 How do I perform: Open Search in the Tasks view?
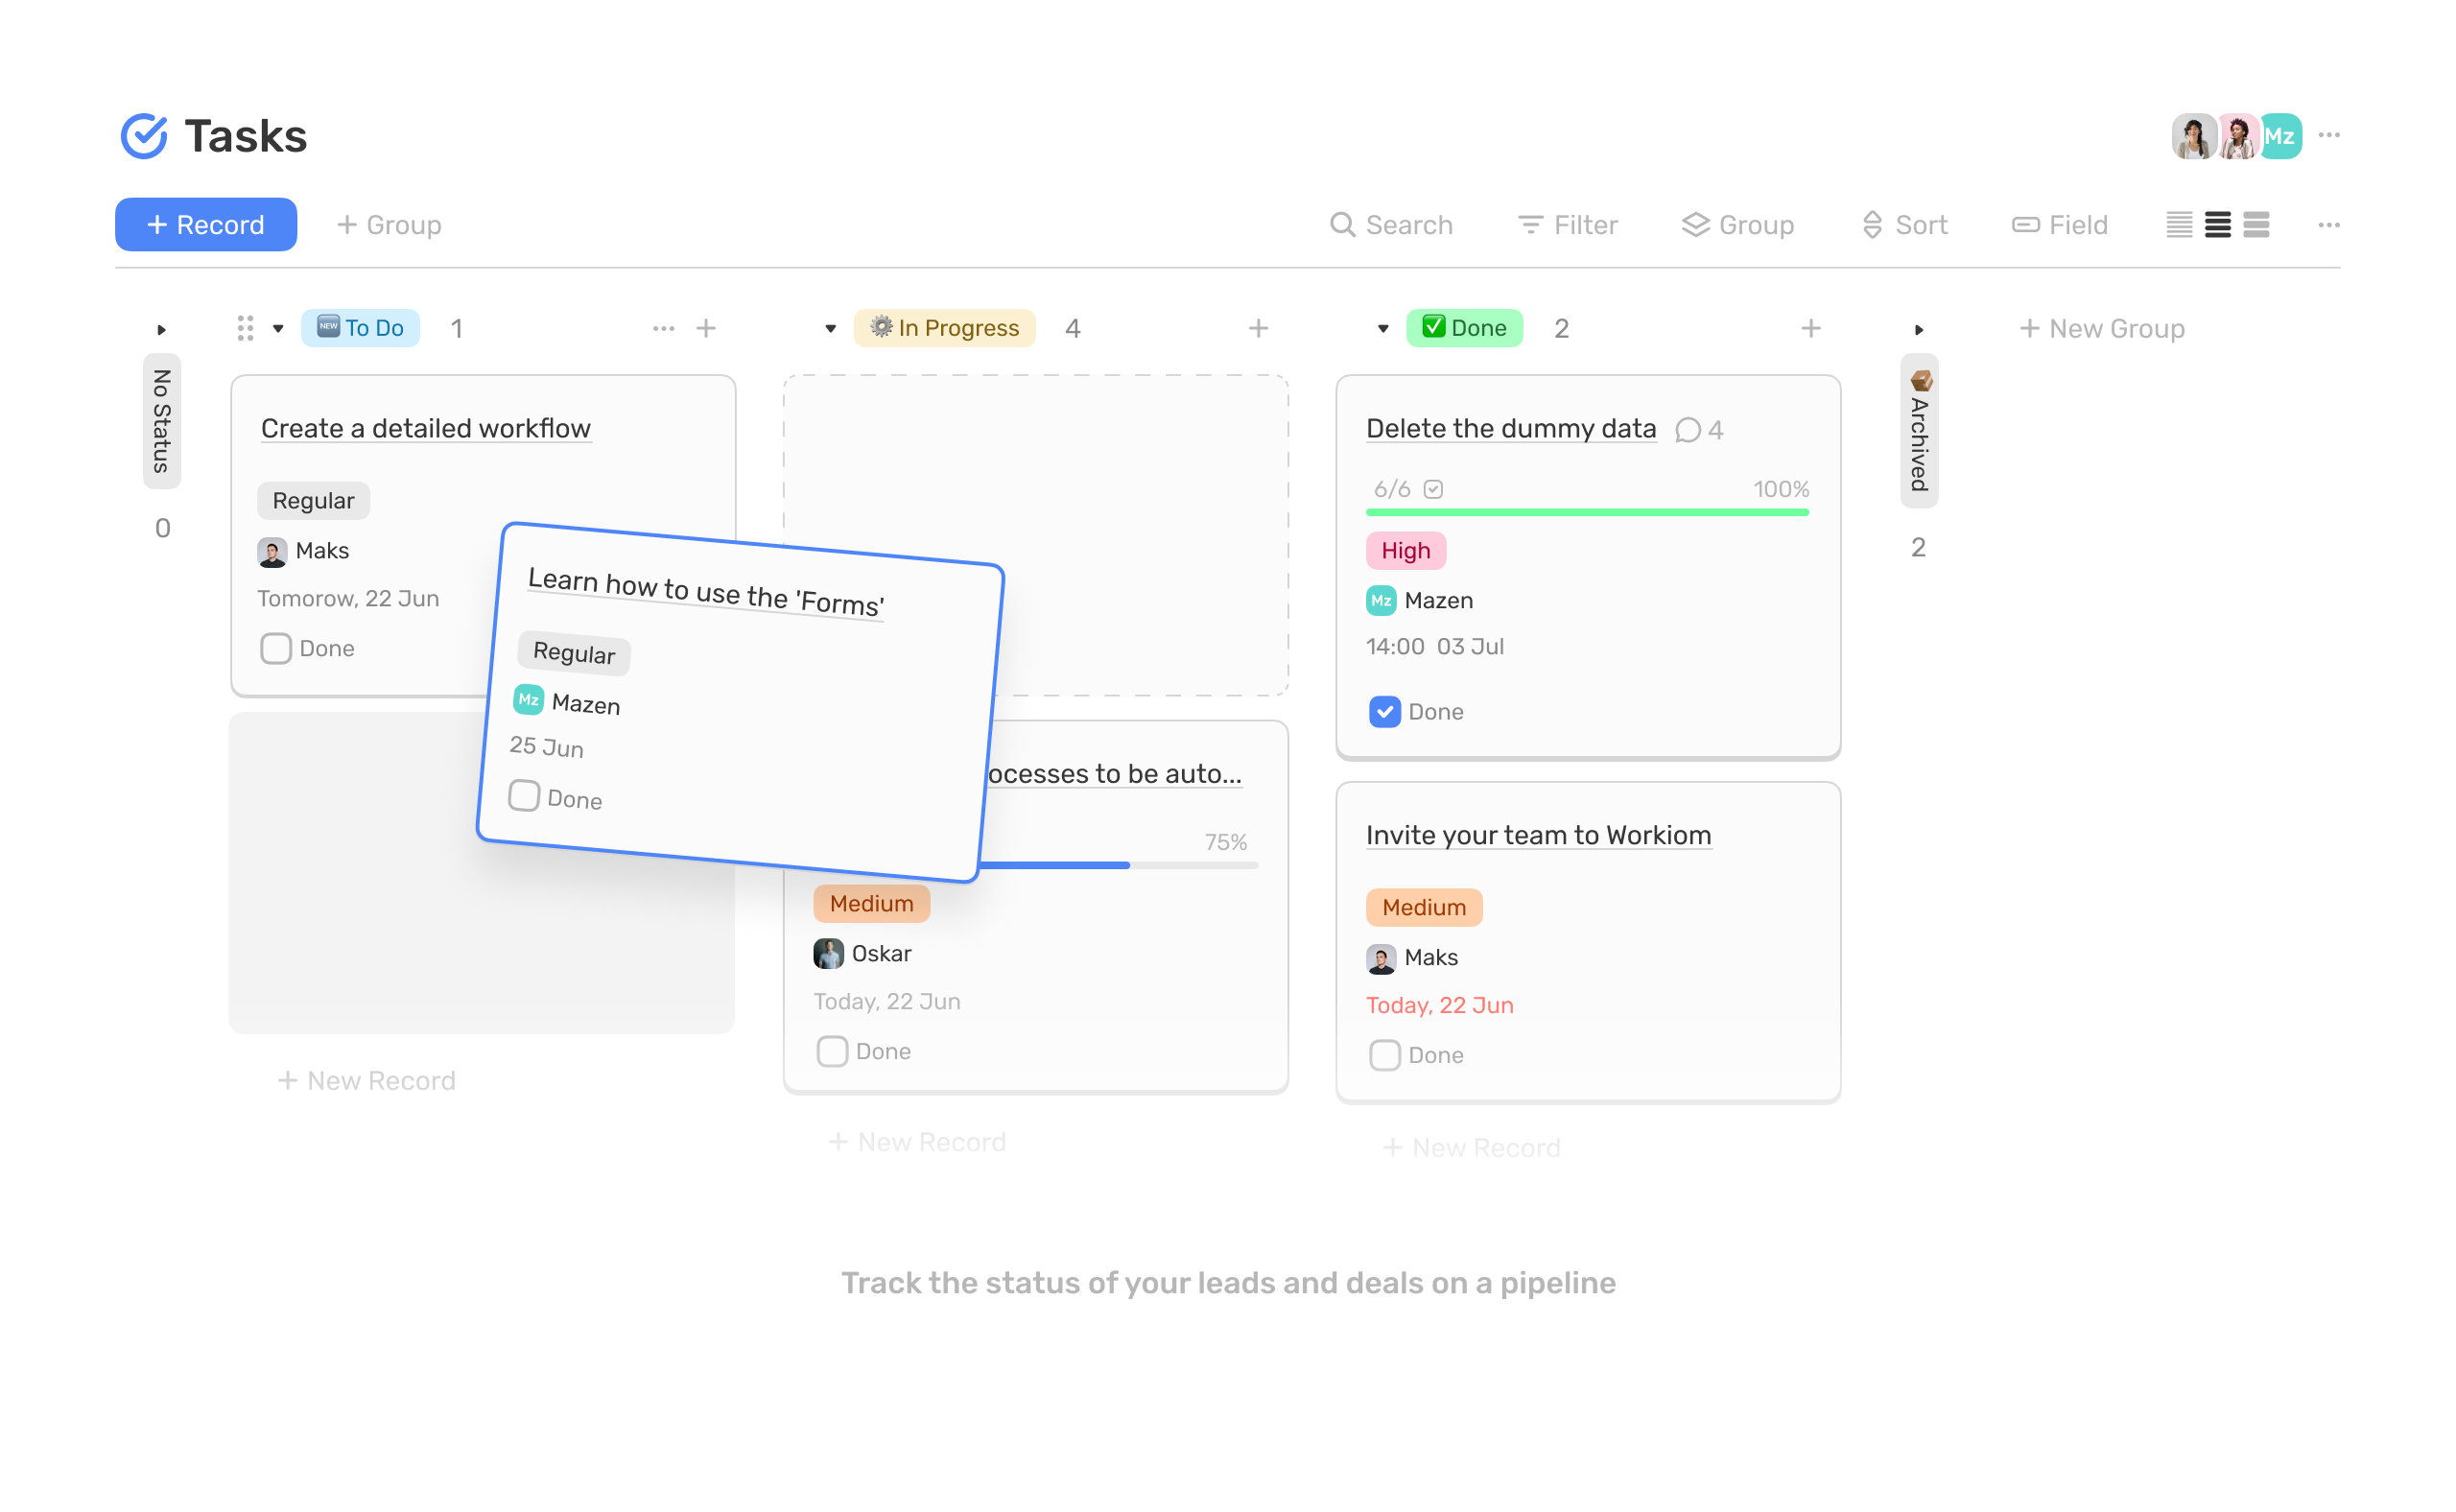pos(1392,224)
